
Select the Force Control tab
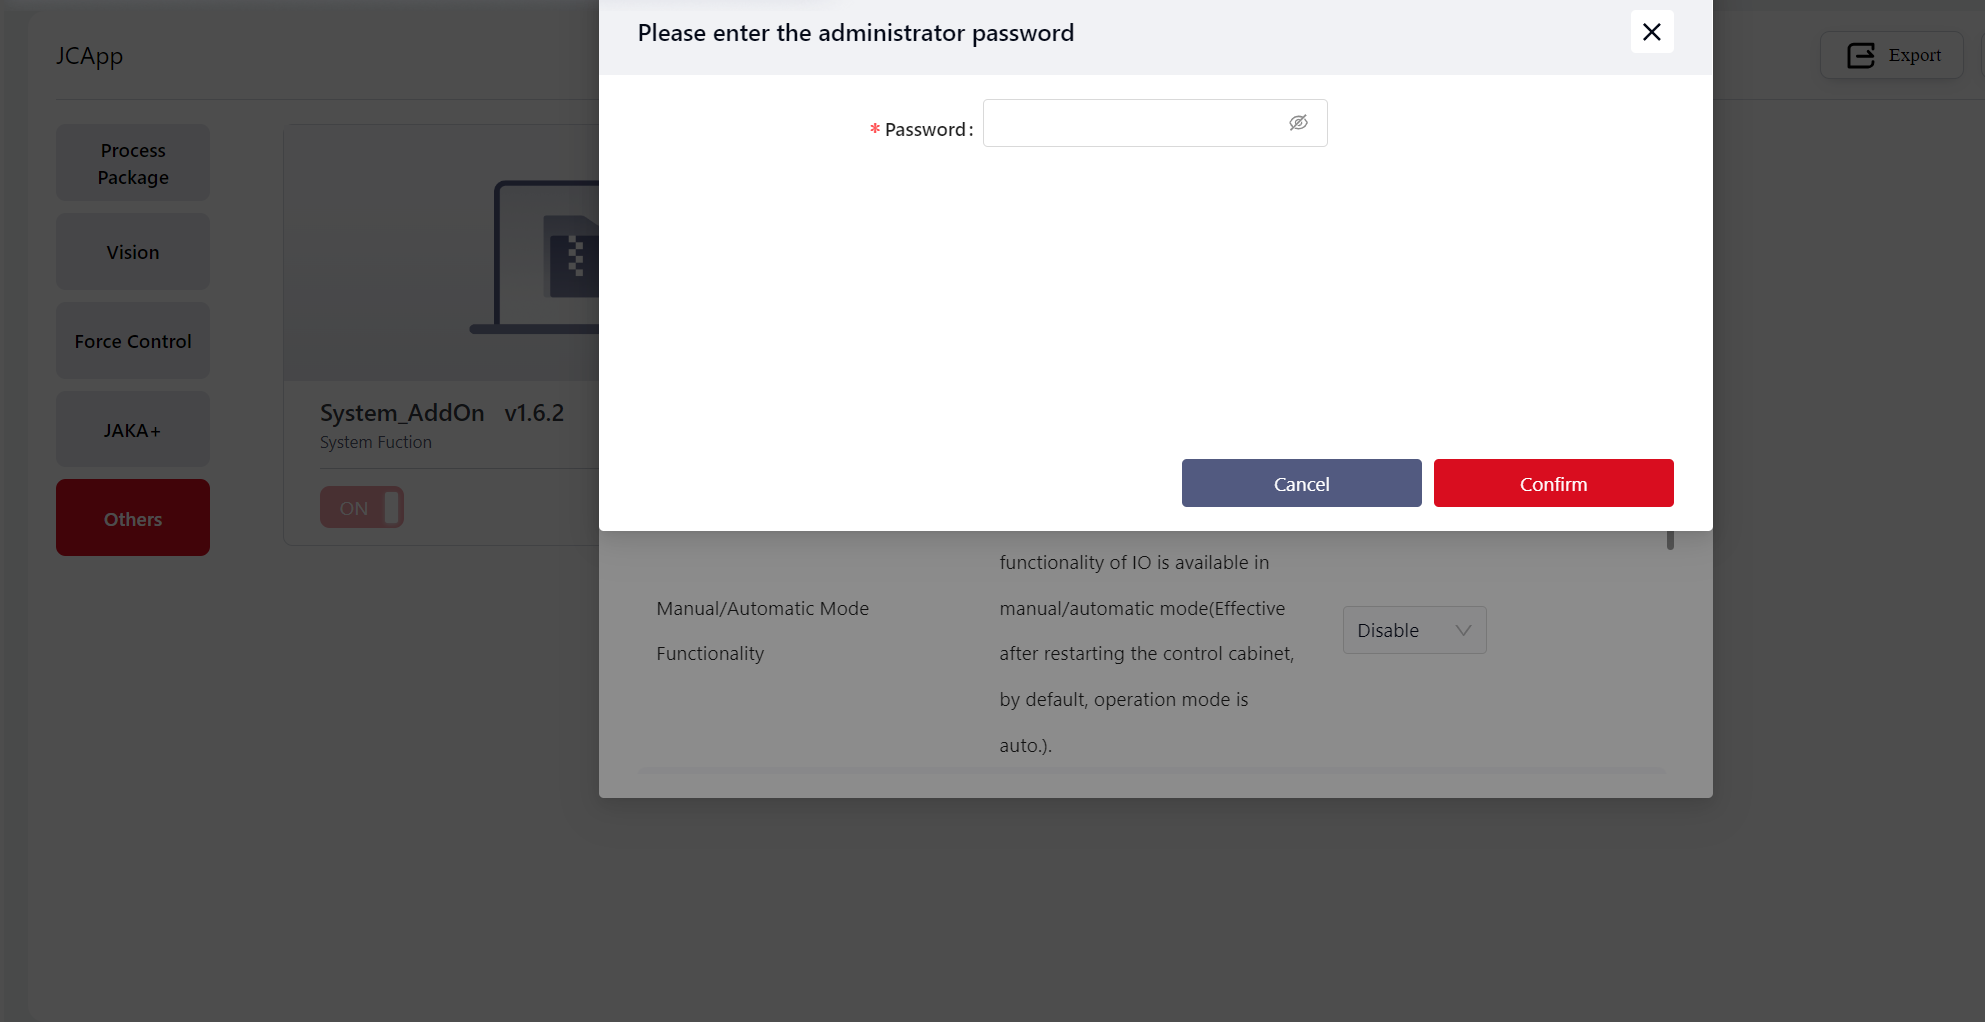133,341
